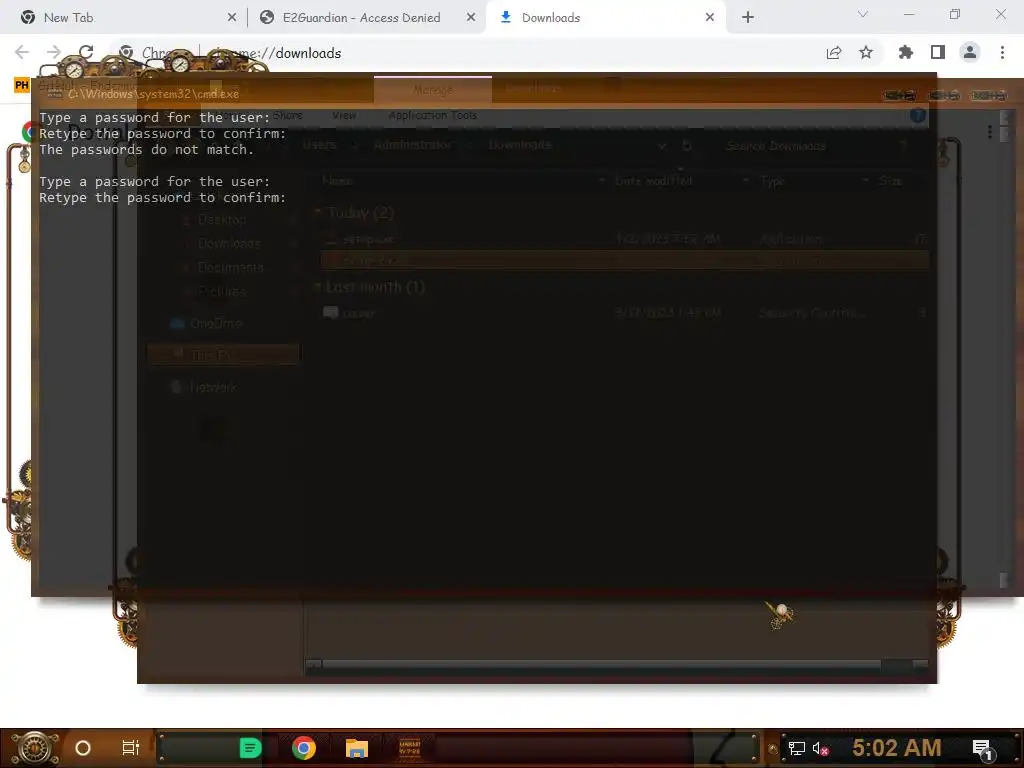Screen dimensions: 1024x768
Task: Select the Downloads tab in Chrome
Action: tap(603, 18)
